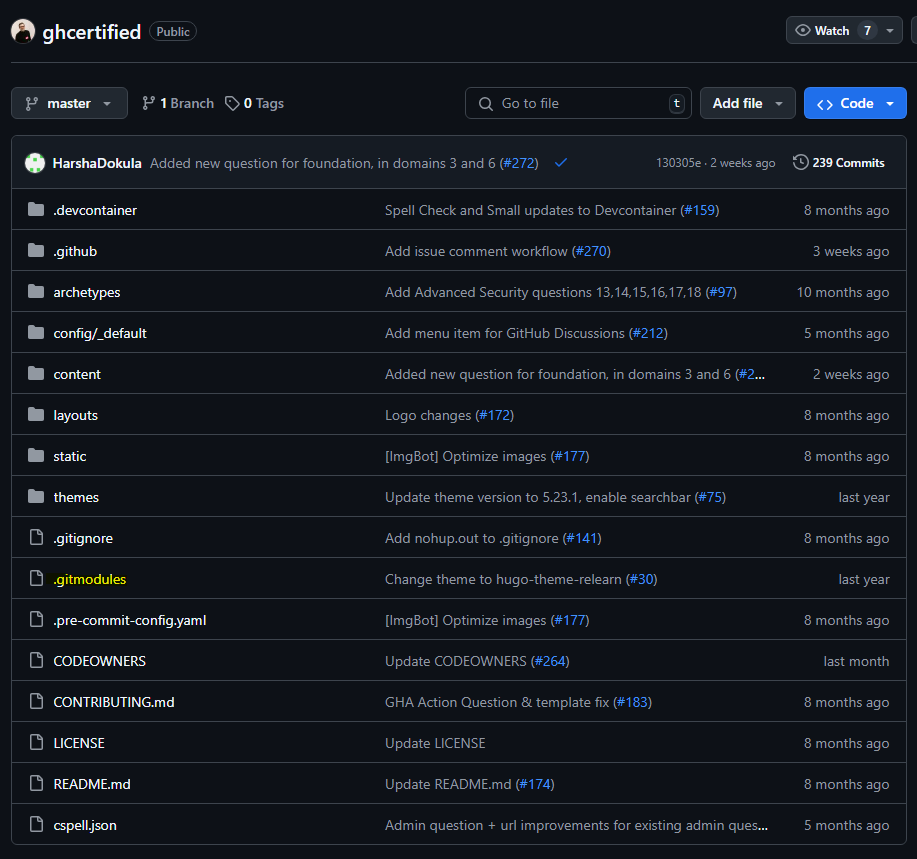The height and width of the screenshot is (859, 917).
Task: Open the 0 Tags link
Action: (254, 104)
